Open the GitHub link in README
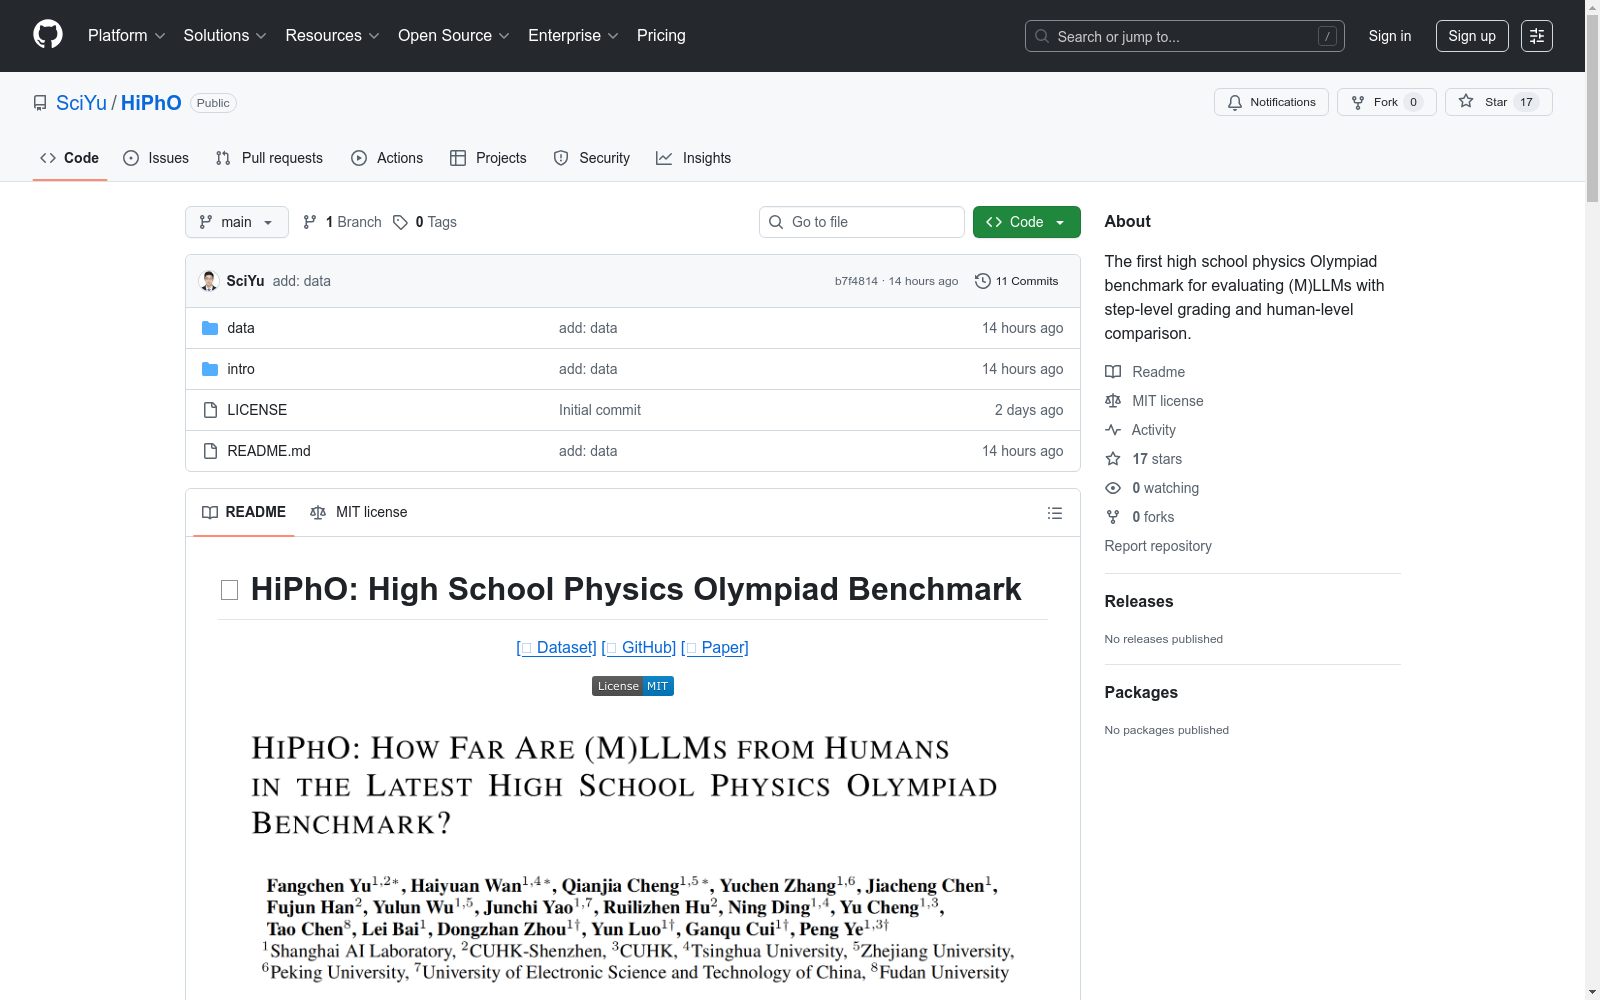The width and height of the screenshot is (1600, 1000). [639, 647]
